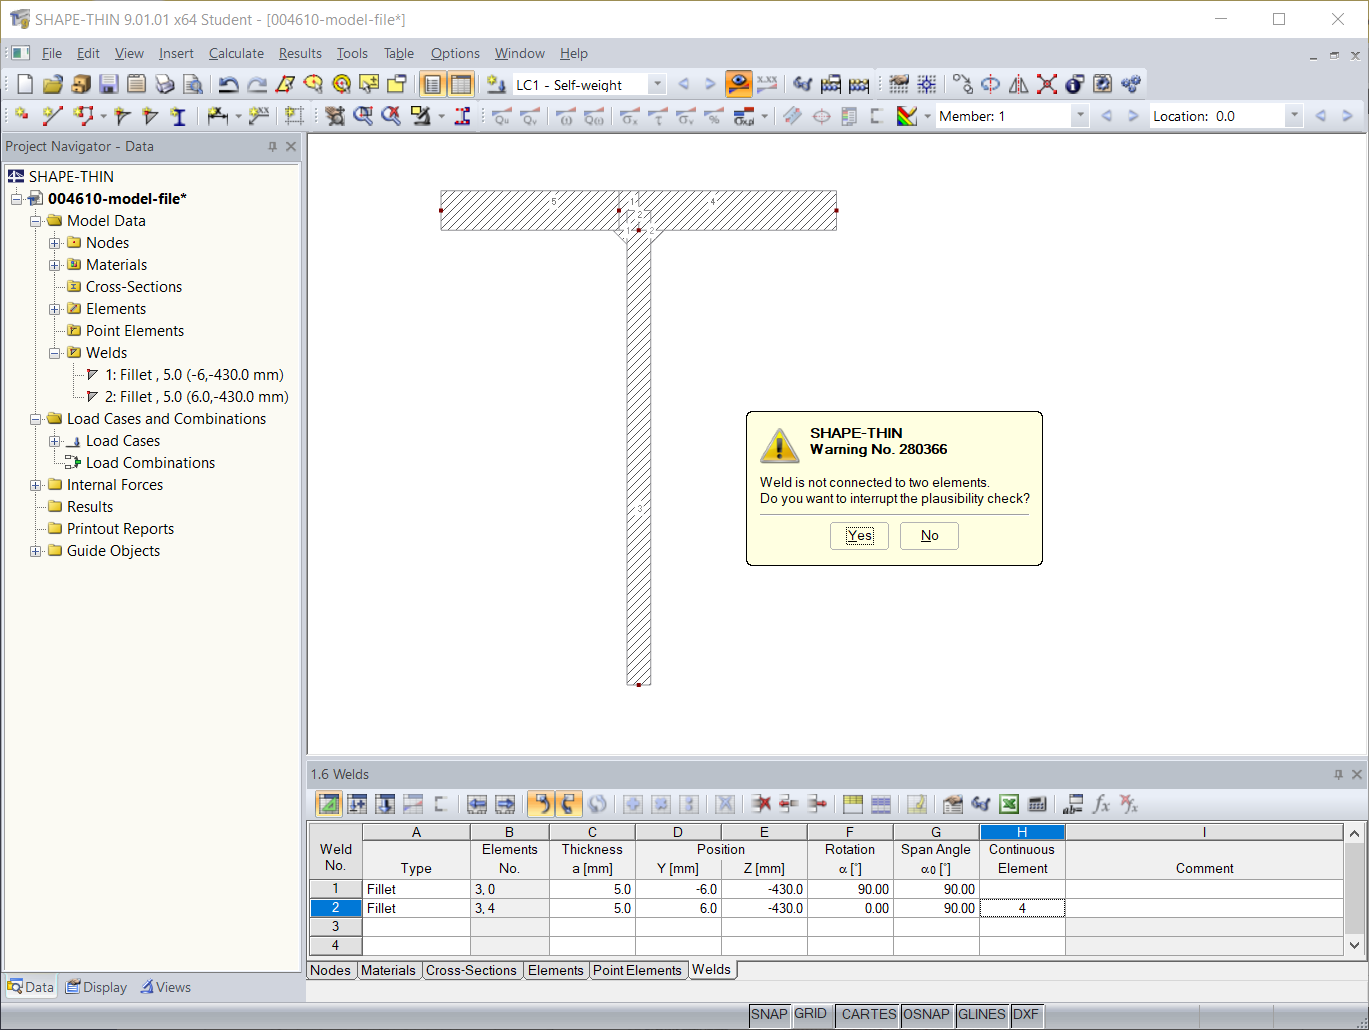Switch to the Nodes table tab
Image resolution: width=1369 pixels, height=1030 pixels.
[x=330, y=970]
